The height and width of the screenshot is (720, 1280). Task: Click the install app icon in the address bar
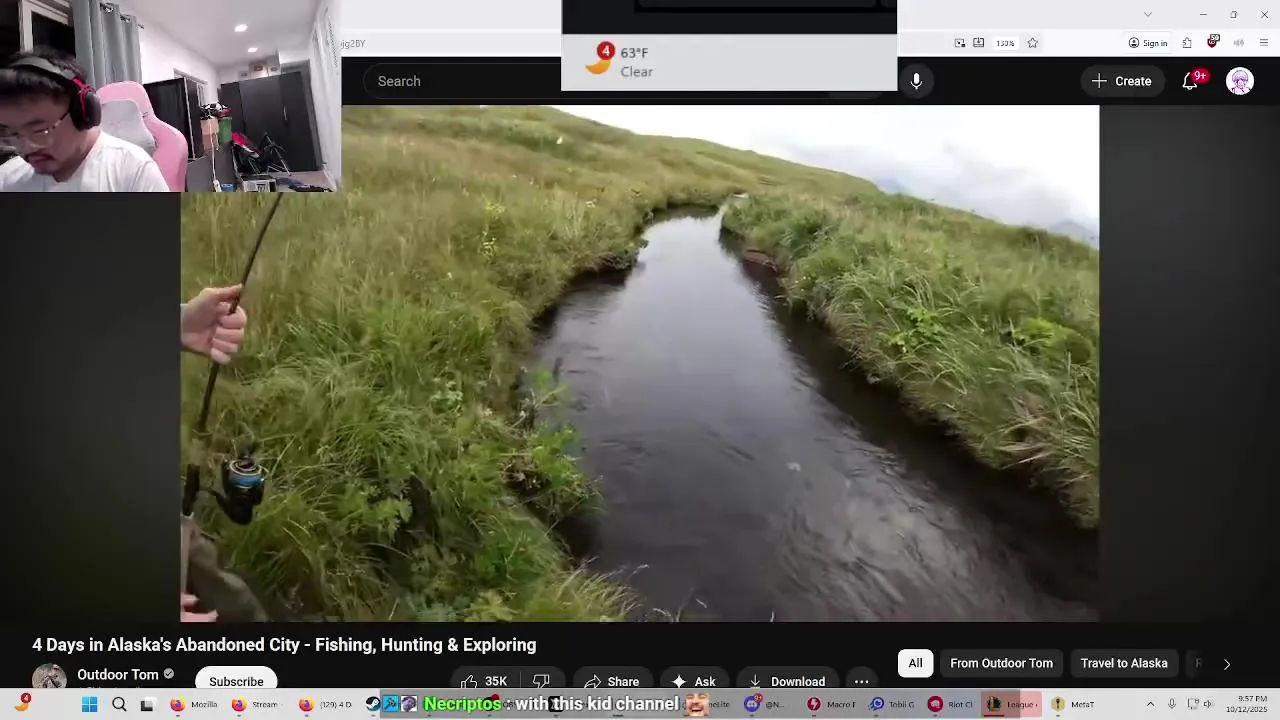(979, 43)
